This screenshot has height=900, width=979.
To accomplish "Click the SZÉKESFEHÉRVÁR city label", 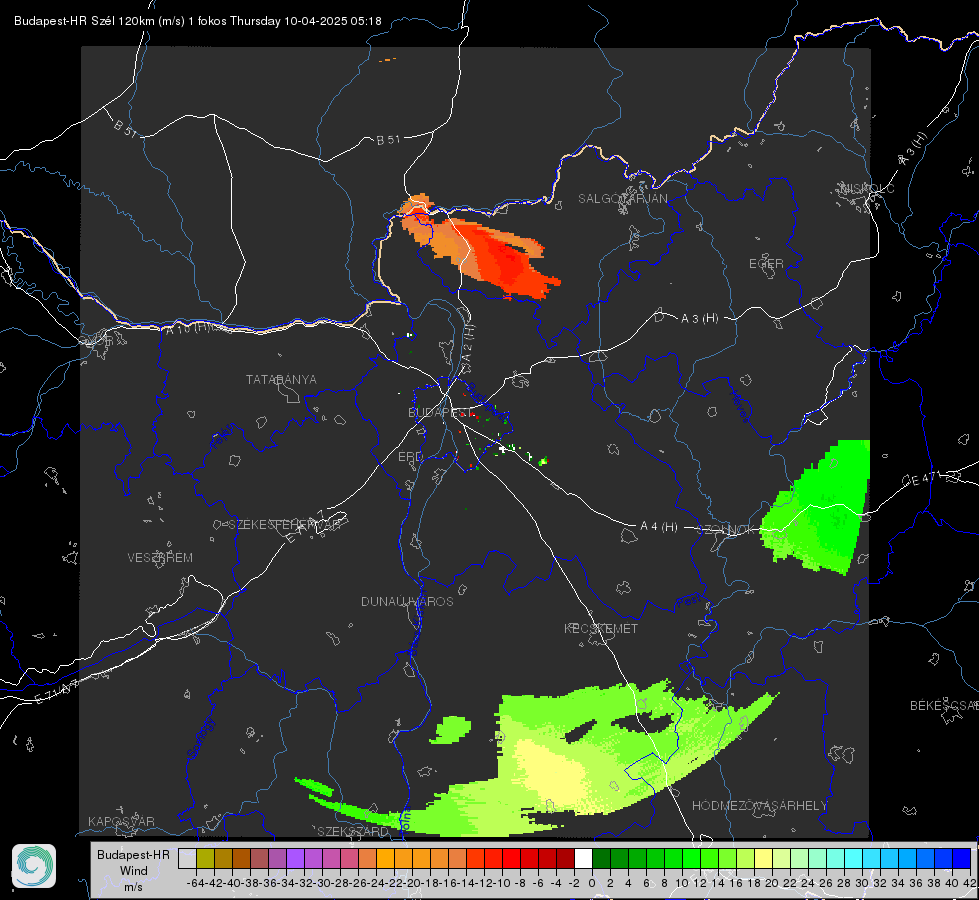I will (x=284, y=525).
